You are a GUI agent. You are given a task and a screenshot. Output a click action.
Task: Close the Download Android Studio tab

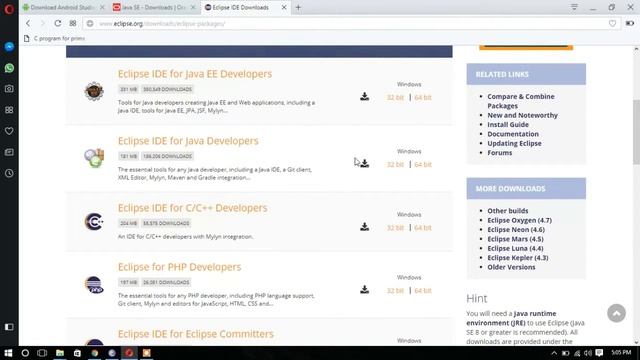[x=102, y=7]
